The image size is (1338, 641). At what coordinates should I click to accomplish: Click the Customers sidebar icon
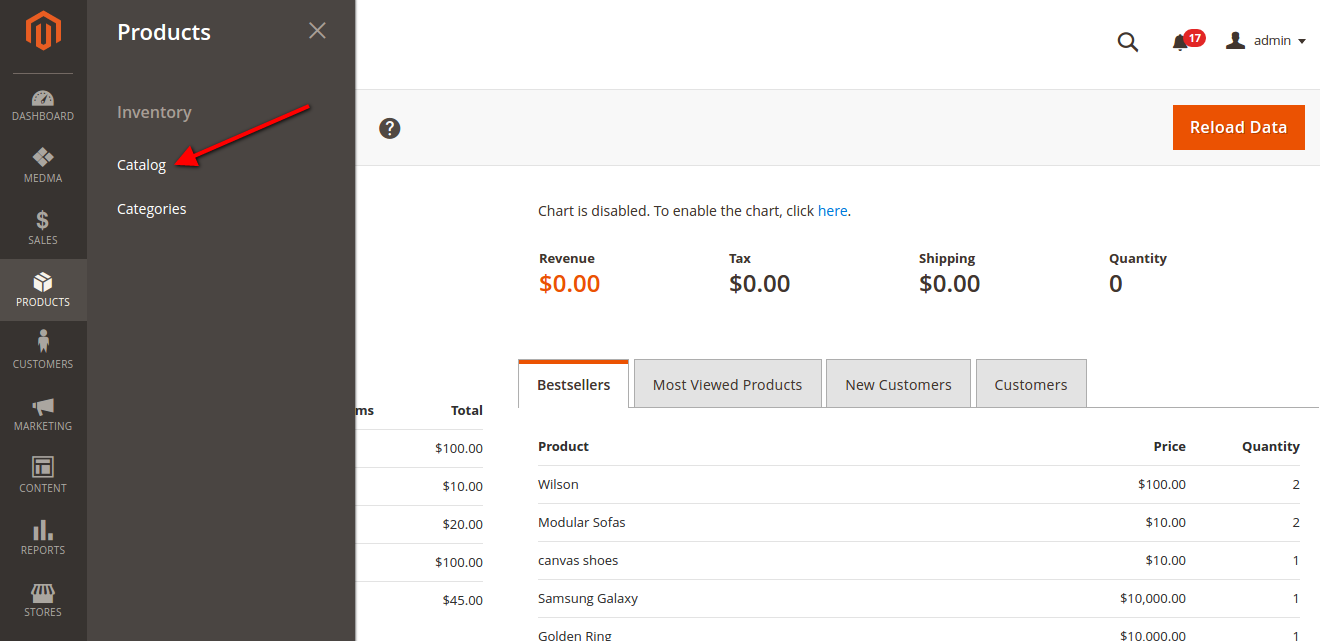tap(43, 352)
